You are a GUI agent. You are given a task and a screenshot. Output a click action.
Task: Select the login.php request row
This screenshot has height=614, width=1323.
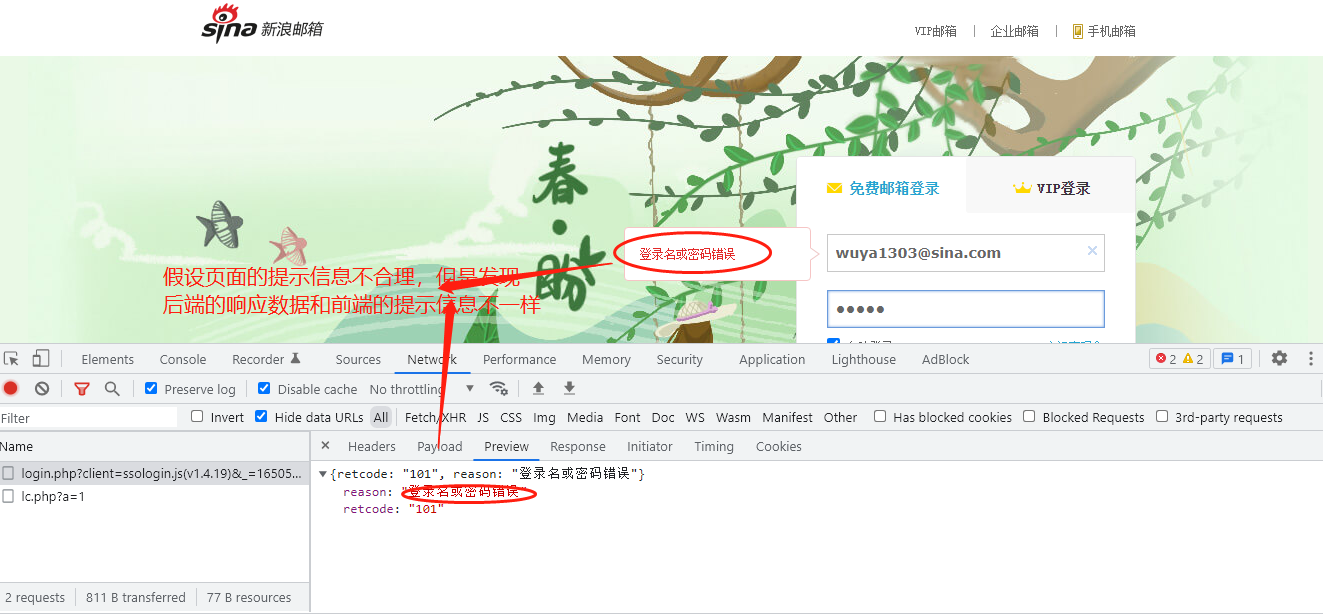[x=154, y=473]
